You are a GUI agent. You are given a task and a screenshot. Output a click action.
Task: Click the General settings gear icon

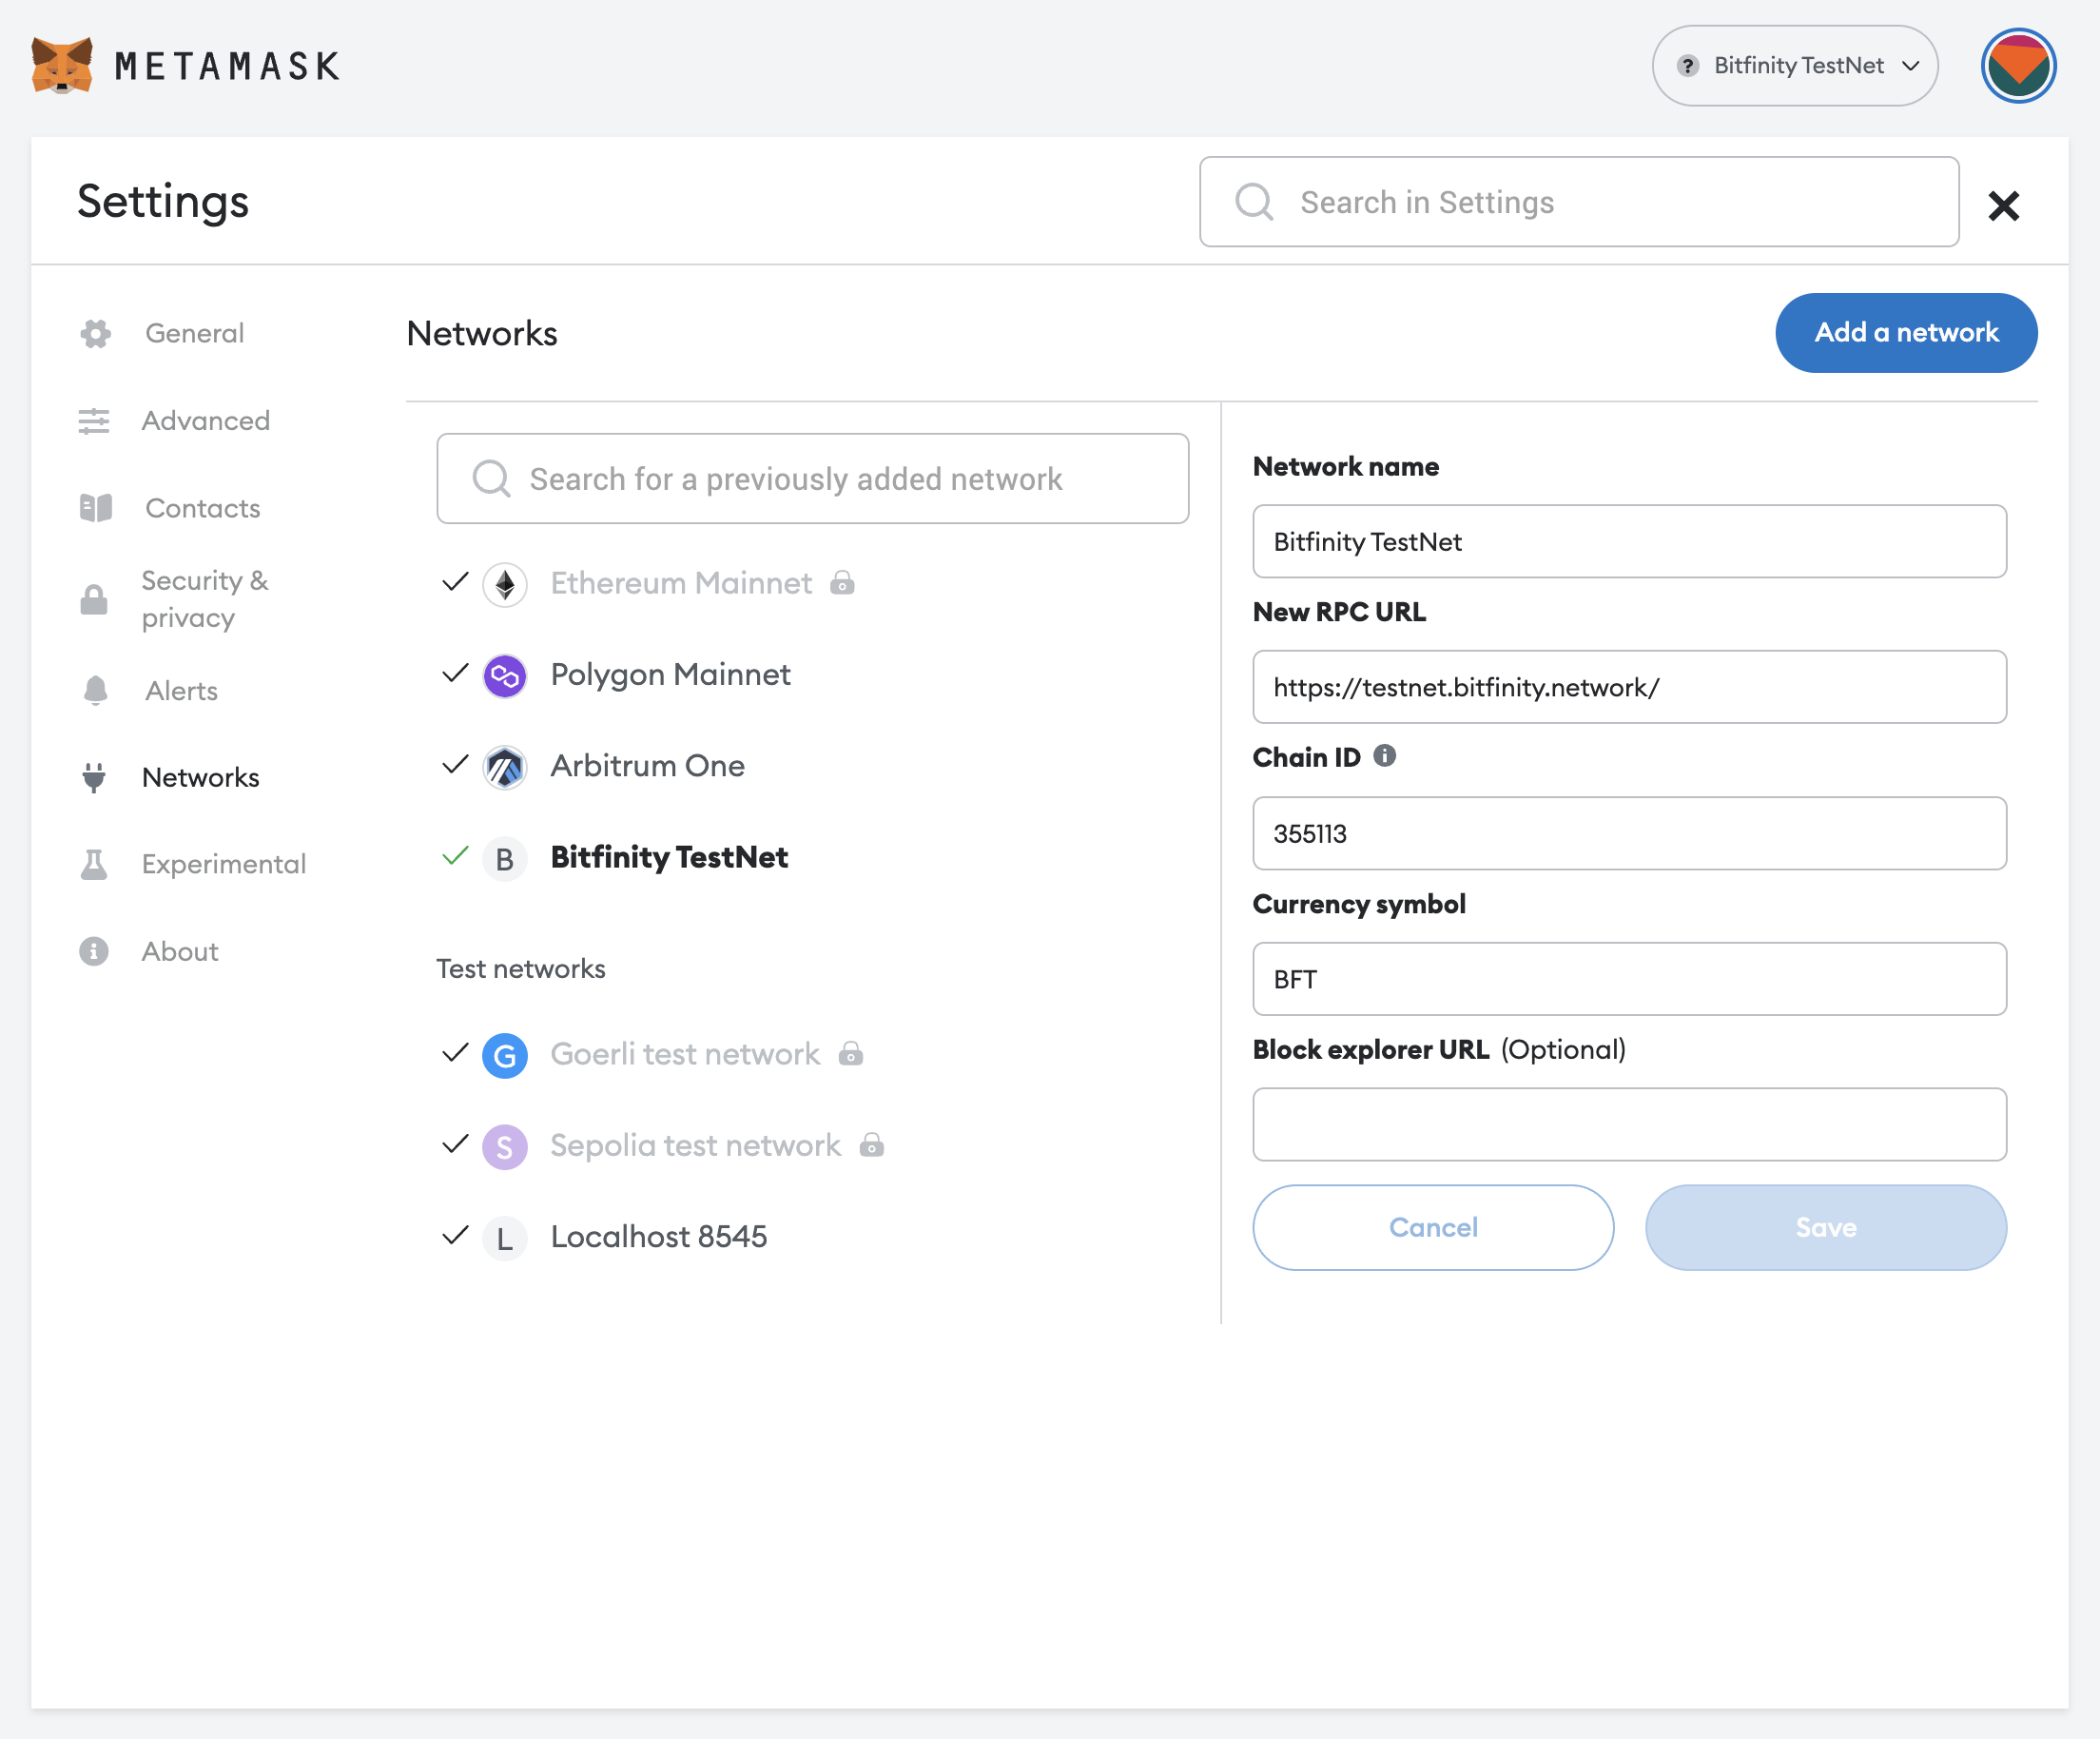point(98,333)
